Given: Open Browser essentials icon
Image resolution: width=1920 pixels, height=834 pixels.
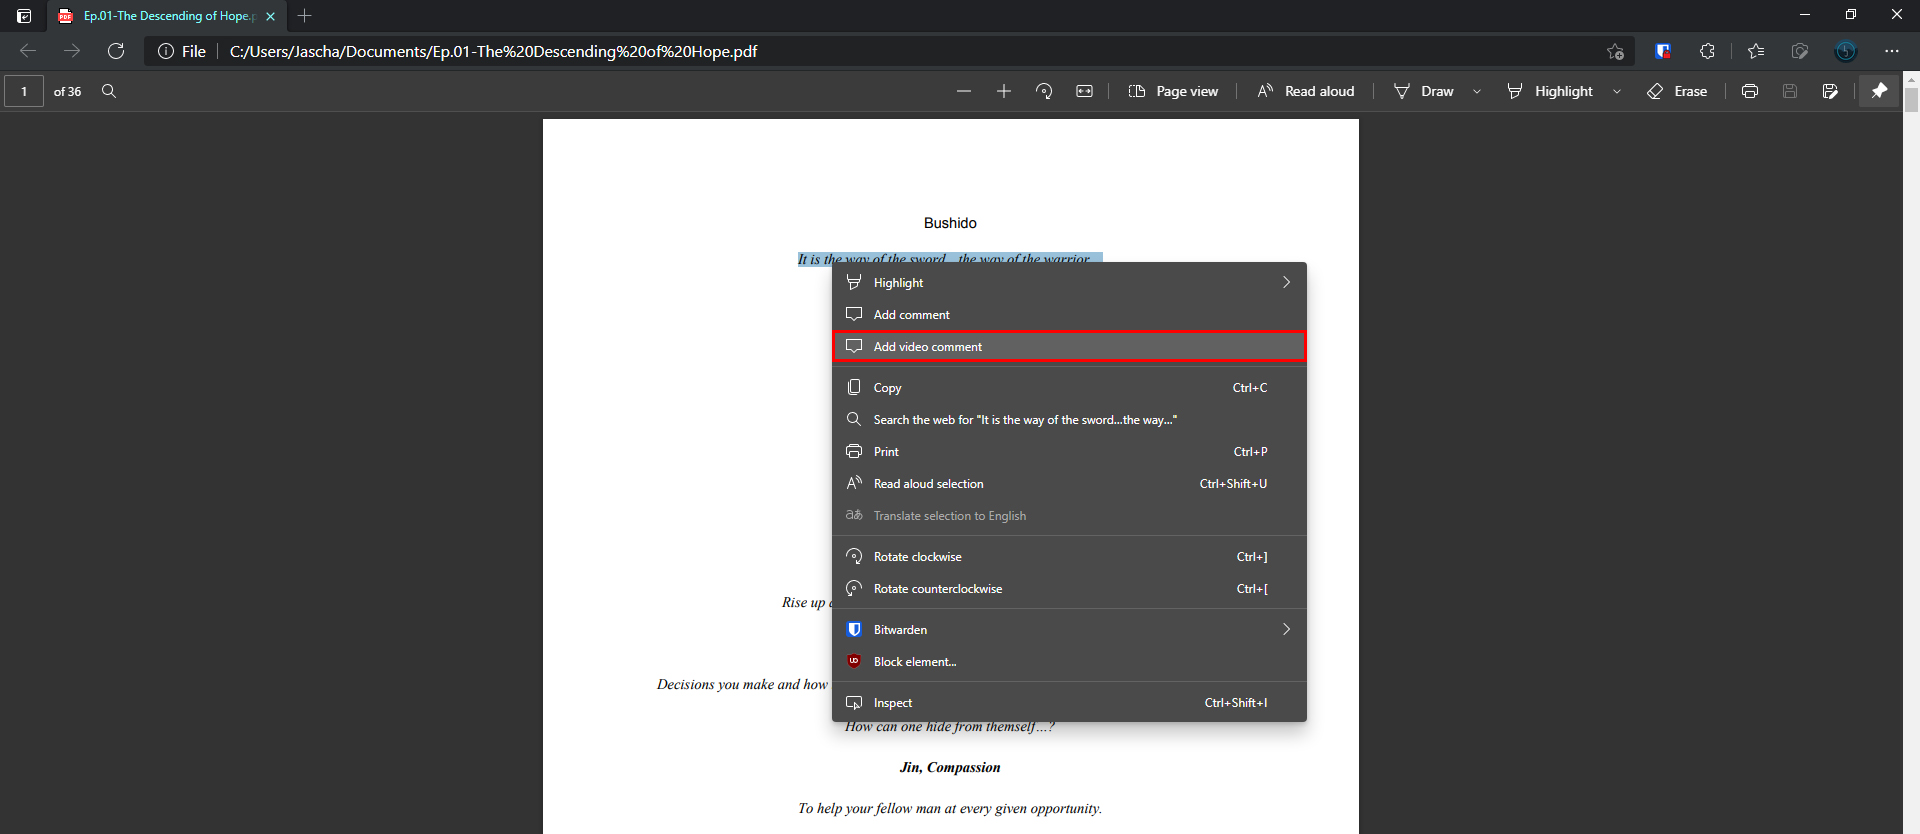Looking at the screenshot, I should click(x=1800, y=51).
